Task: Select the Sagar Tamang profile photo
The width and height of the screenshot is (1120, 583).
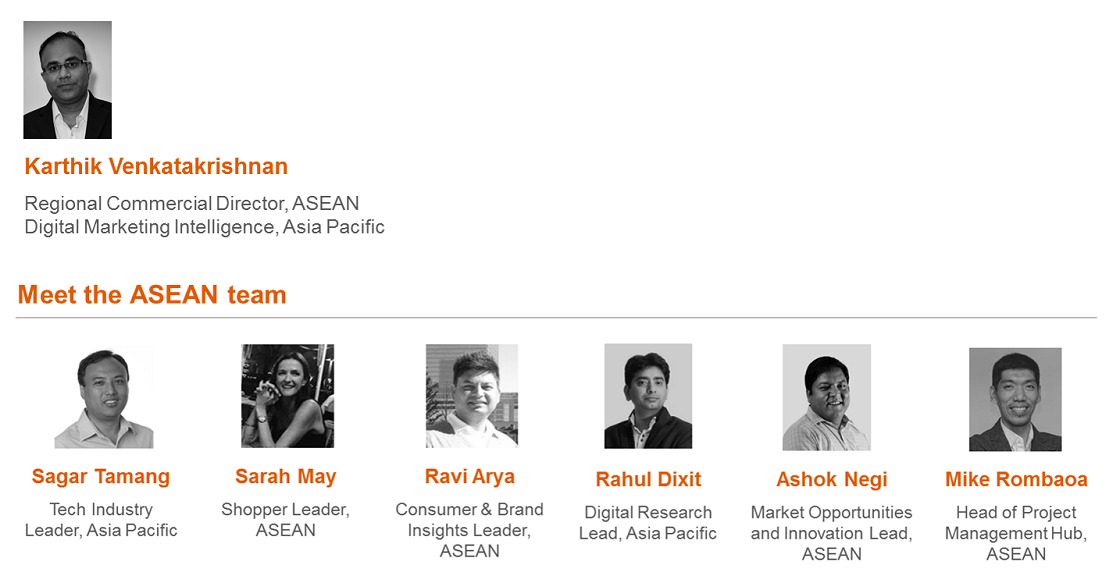Action: pyautogui.click(x=104, y=398)
